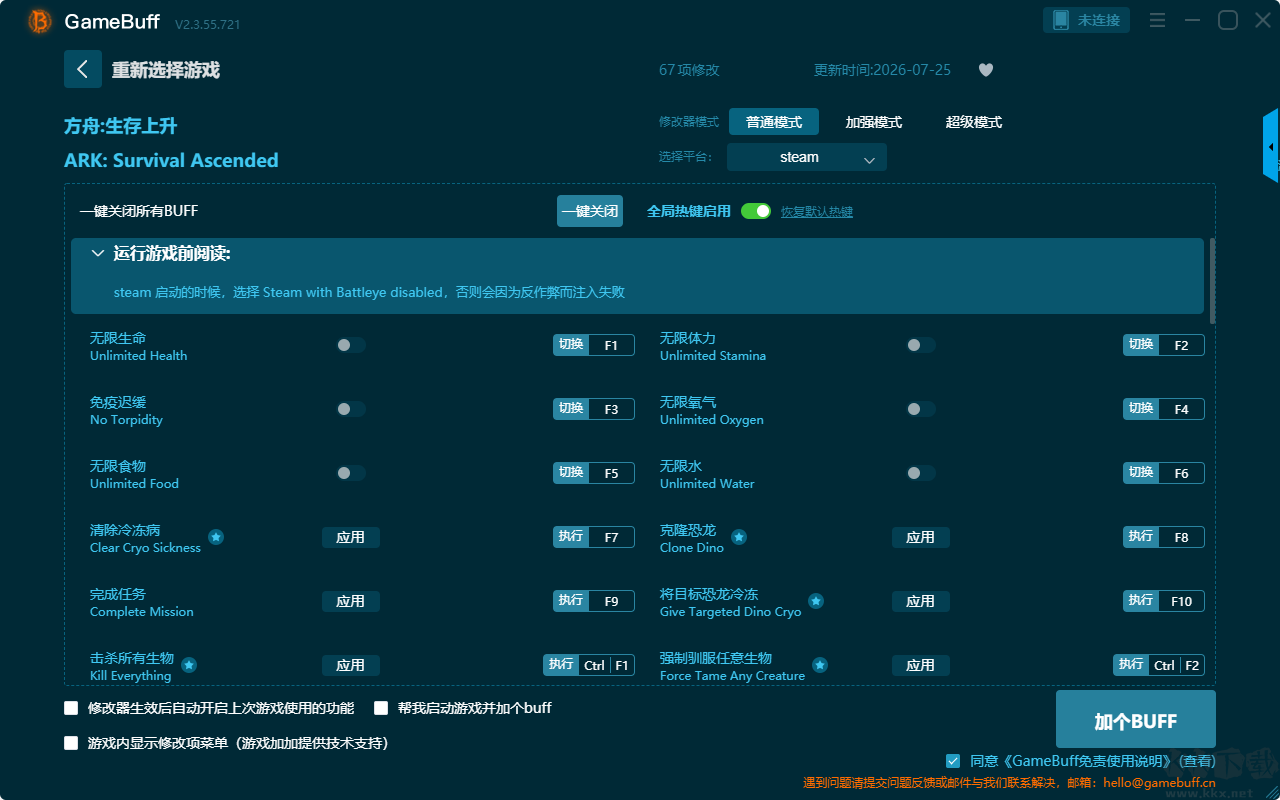The width and height of the screenshot is (1280, 800).
Task: Click the cheat list vertical scrollbar
Action: [1213, 280]
